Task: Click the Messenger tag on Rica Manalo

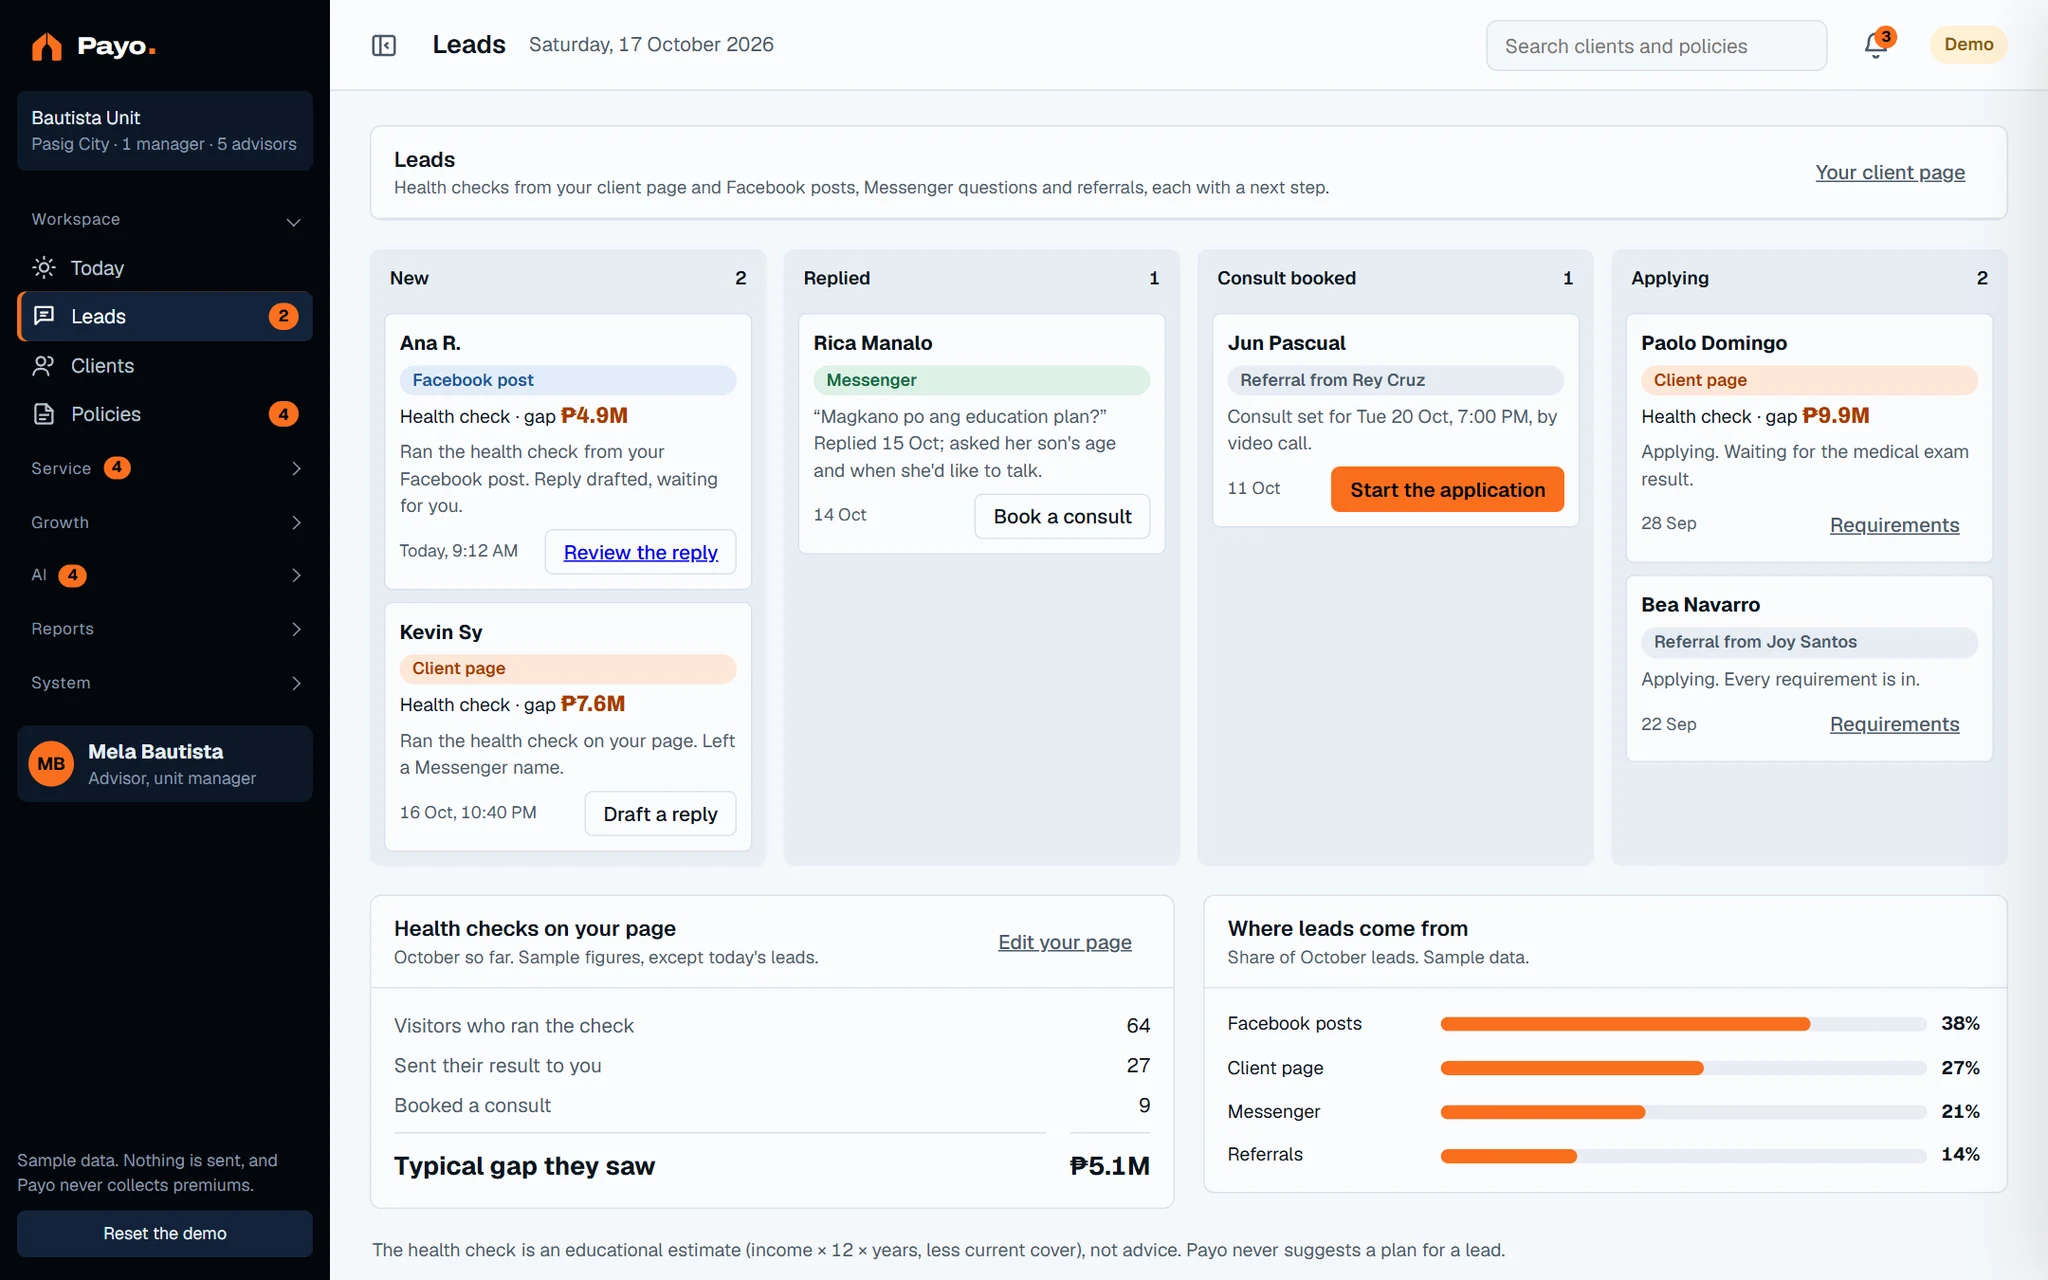Action: [x=981, y=380]
